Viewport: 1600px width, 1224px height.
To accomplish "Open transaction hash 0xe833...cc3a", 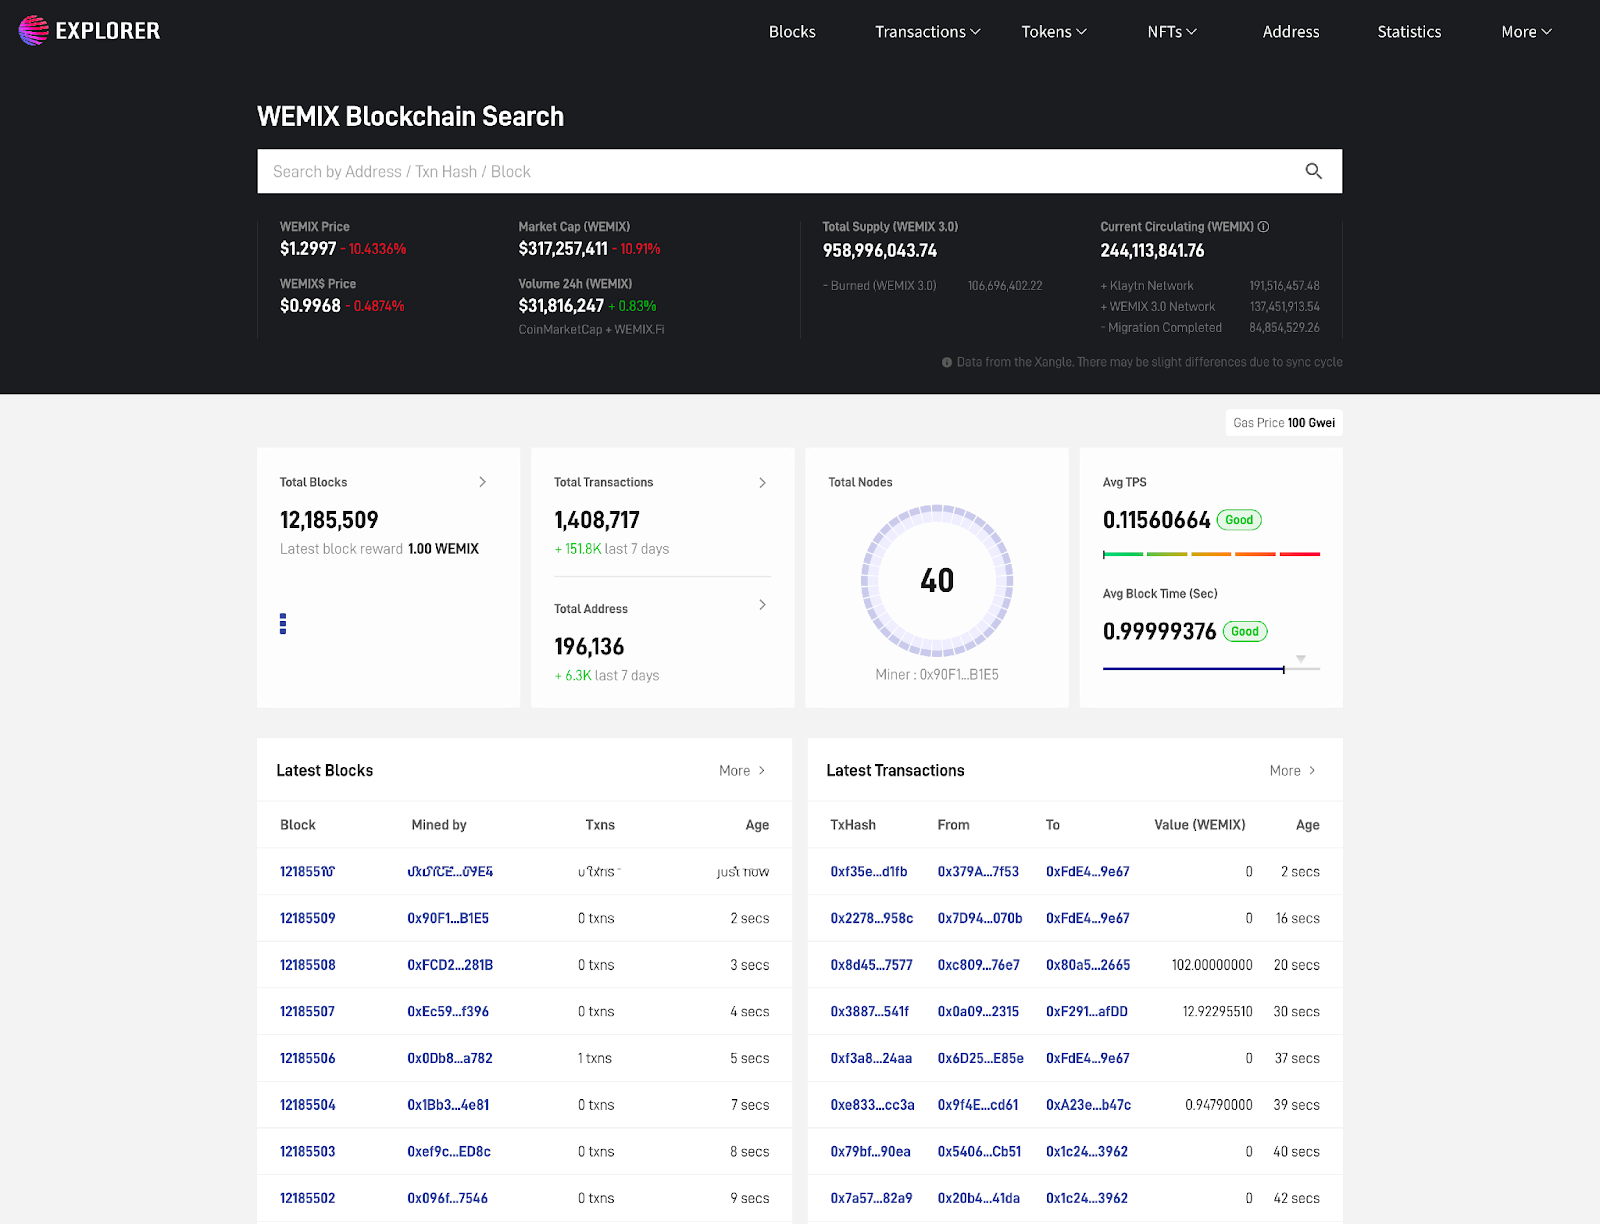I will (873, 1105).
